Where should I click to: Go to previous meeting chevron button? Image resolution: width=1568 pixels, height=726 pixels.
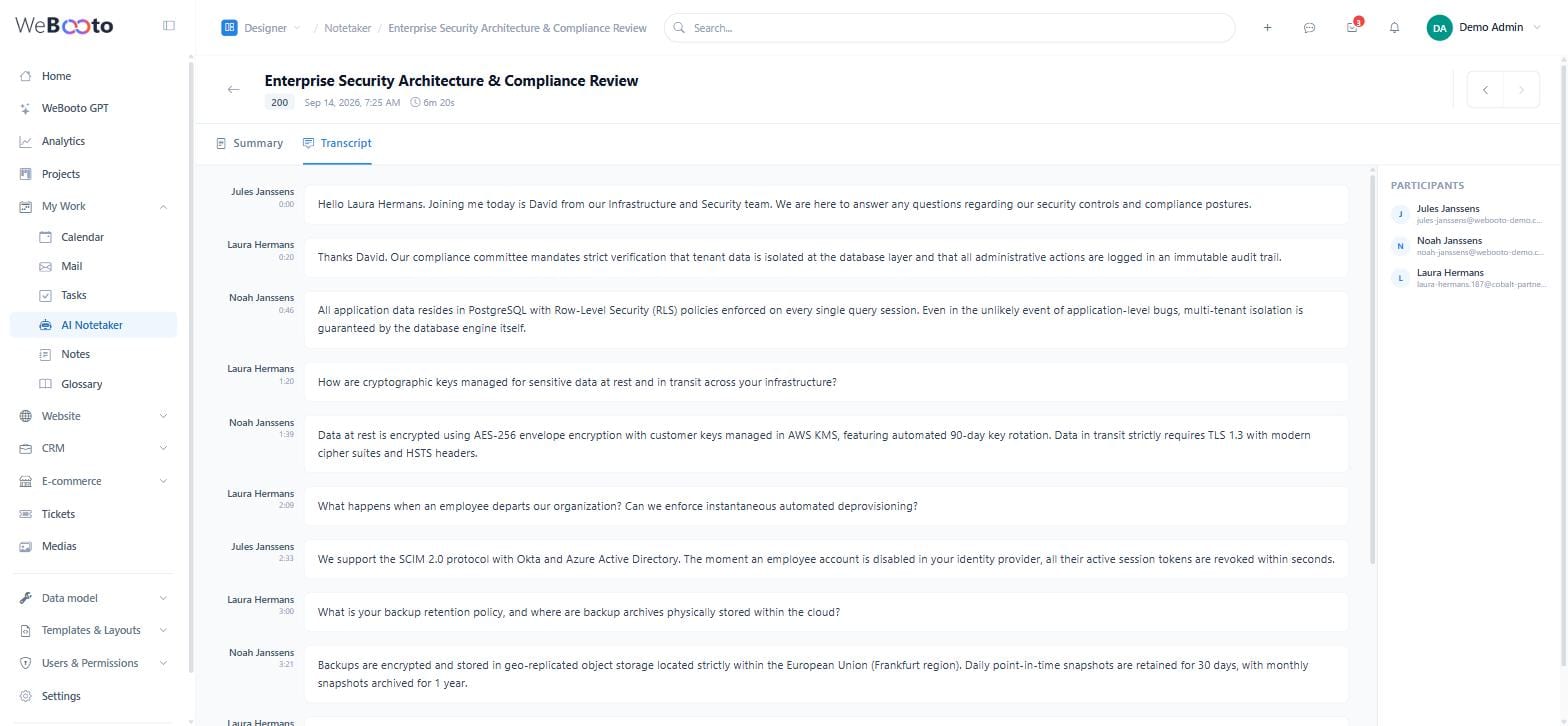coord(1485,90)
